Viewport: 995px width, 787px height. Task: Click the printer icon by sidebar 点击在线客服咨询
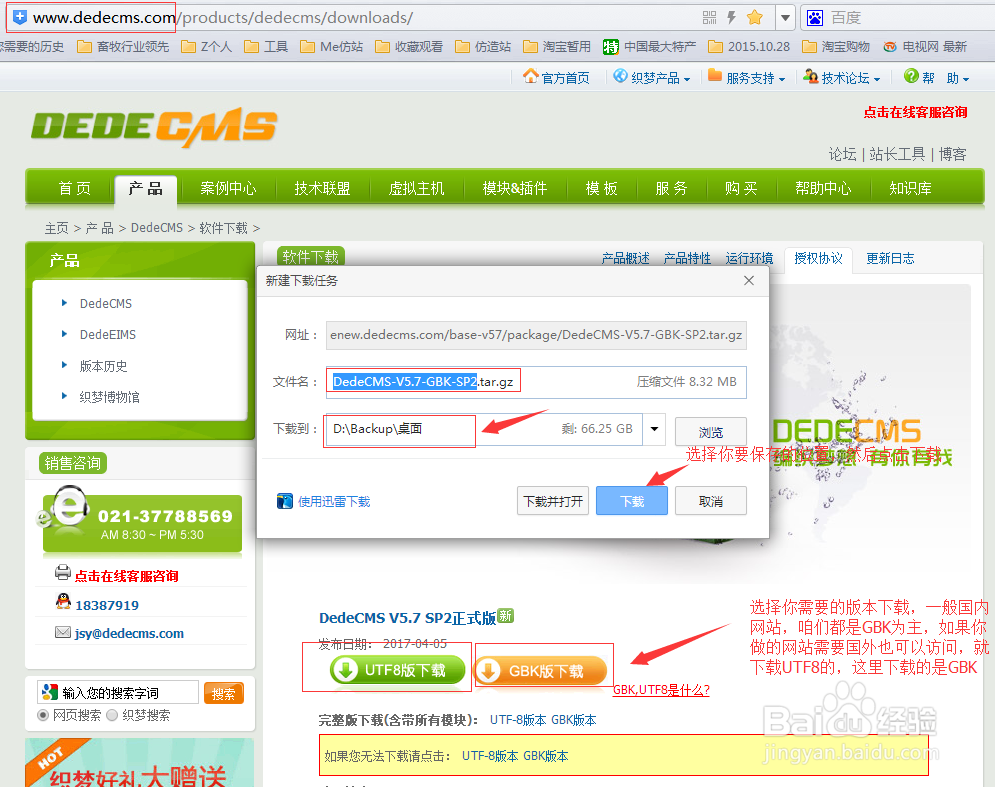pos(62,572)
